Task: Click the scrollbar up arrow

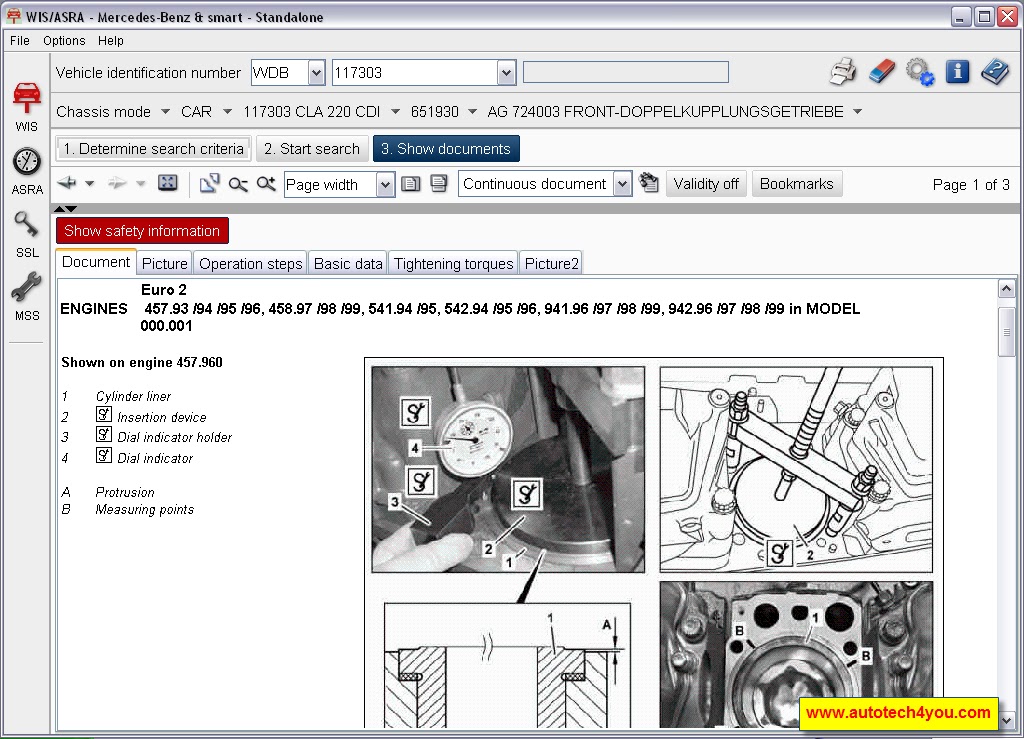Action: [x=1006, y=288]
